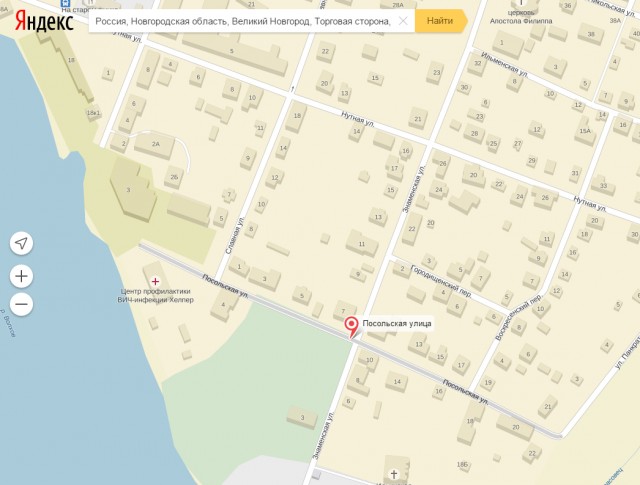Viewport: 640px width, 485px height.
Task: Zoom out with the minus button
Action: tap(21, 305)
